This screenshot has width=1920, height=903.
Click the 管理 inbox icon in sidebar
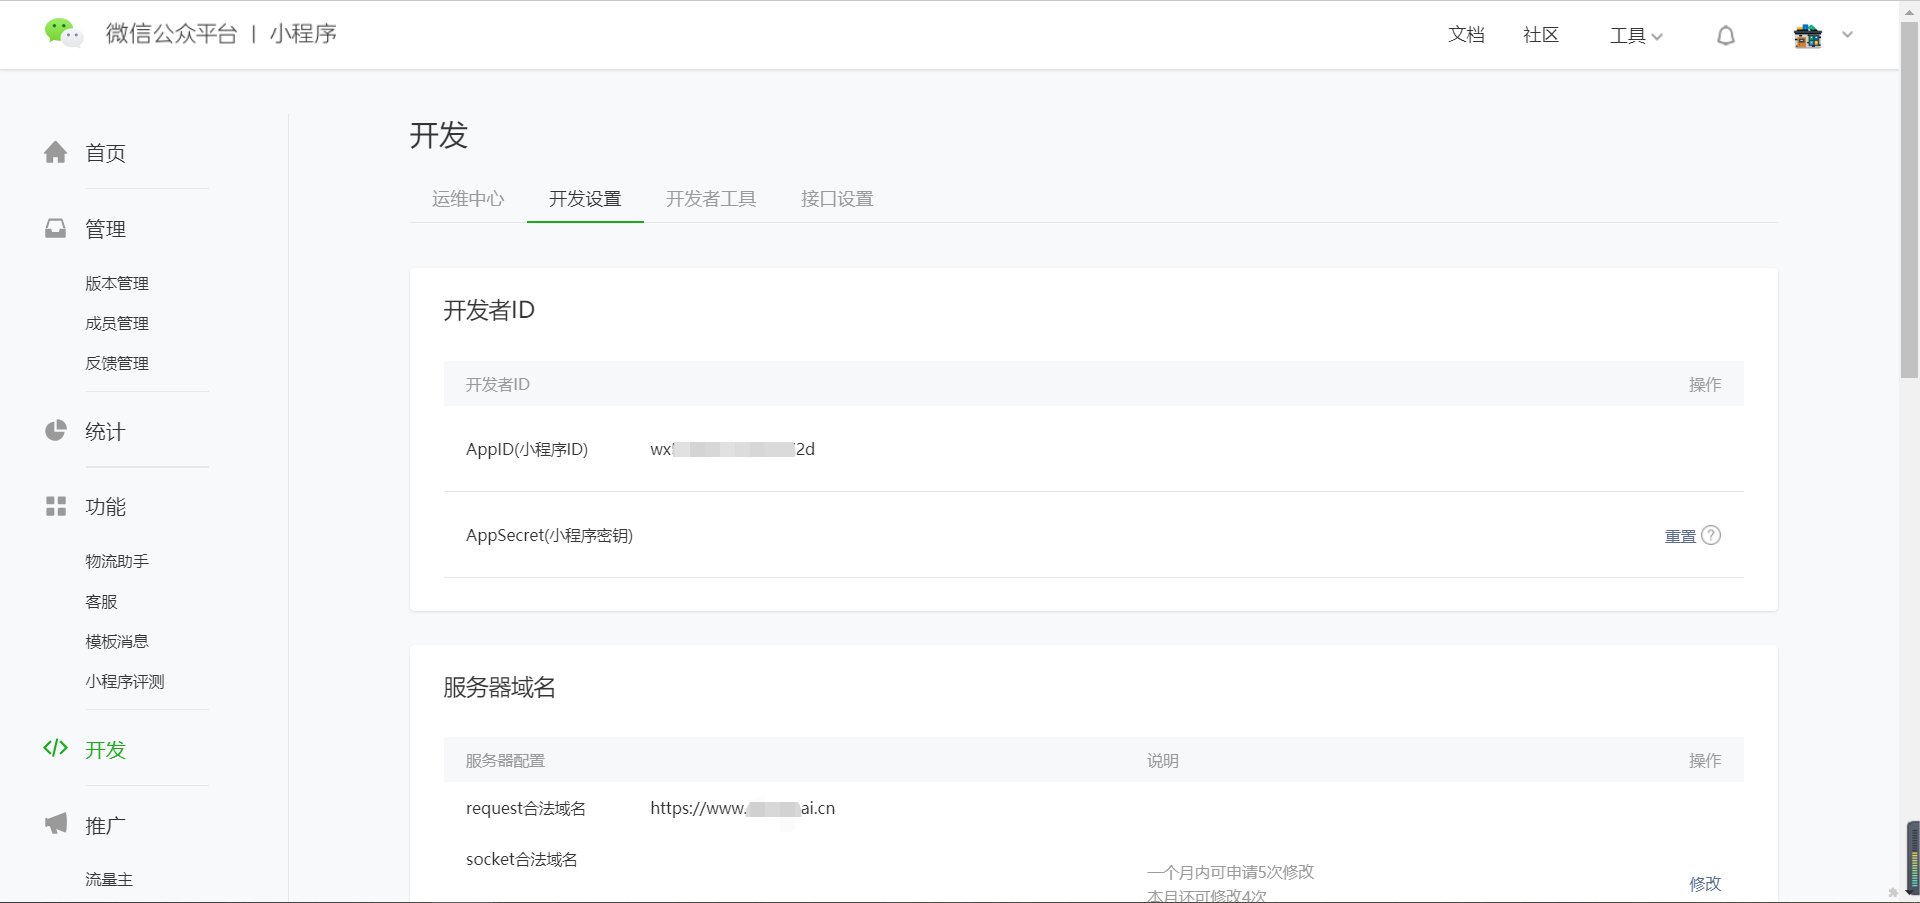[x=56, y=228]
